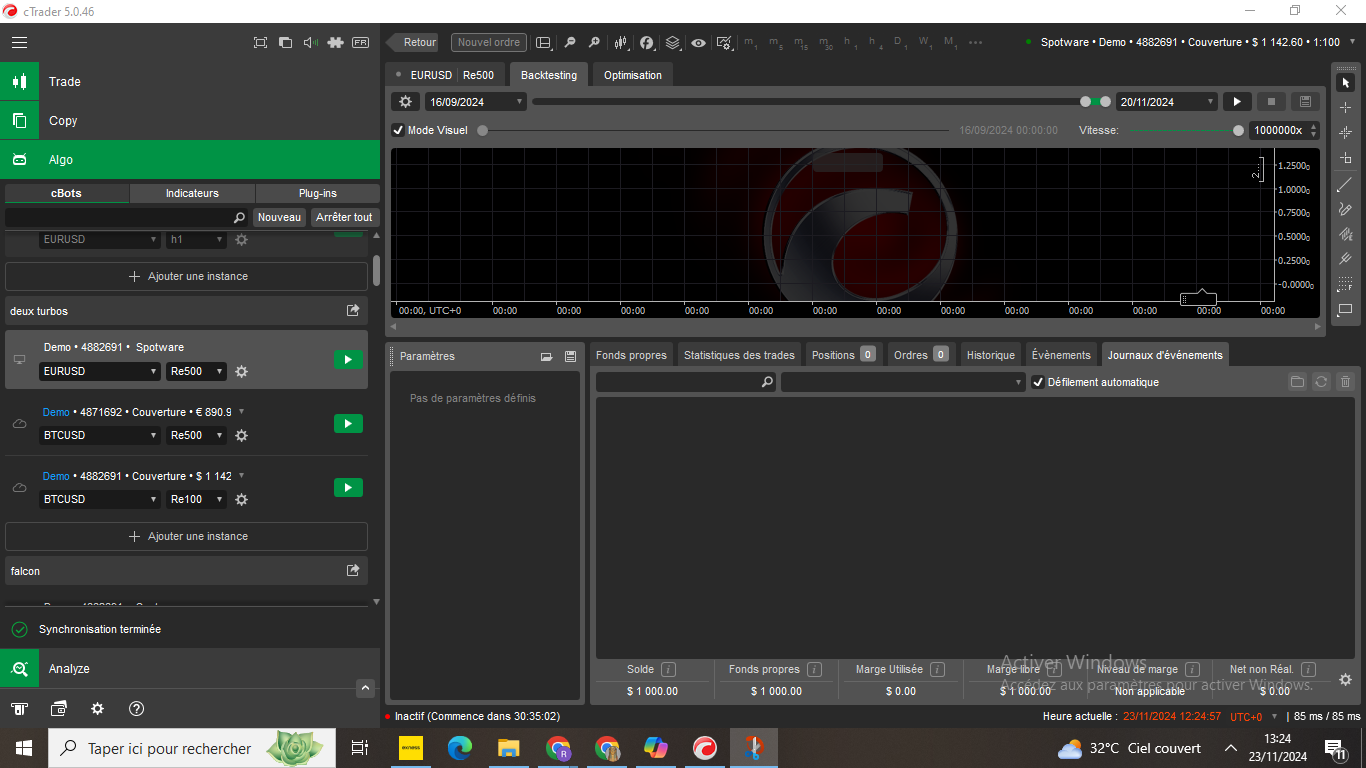The height and width of the screenshot is (768, 1366).
Task: Open the candlestick chart type menu
Action: 621,43
